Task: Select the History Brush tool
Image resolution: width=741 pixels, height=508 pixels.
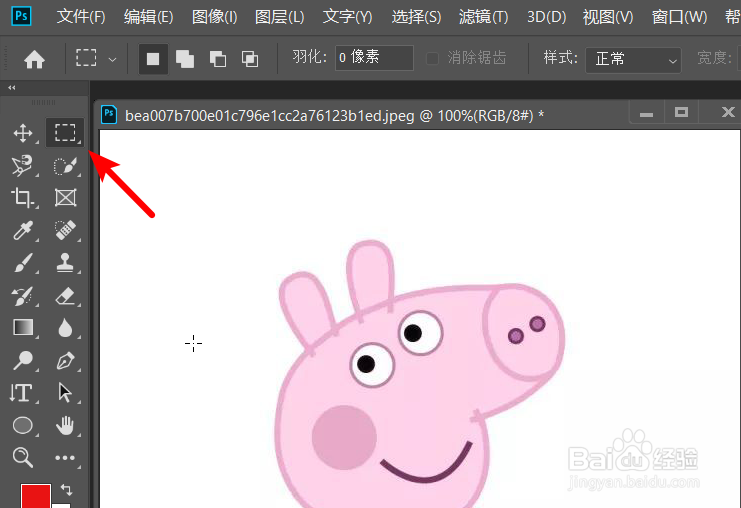Action: [x=22, y=295]
